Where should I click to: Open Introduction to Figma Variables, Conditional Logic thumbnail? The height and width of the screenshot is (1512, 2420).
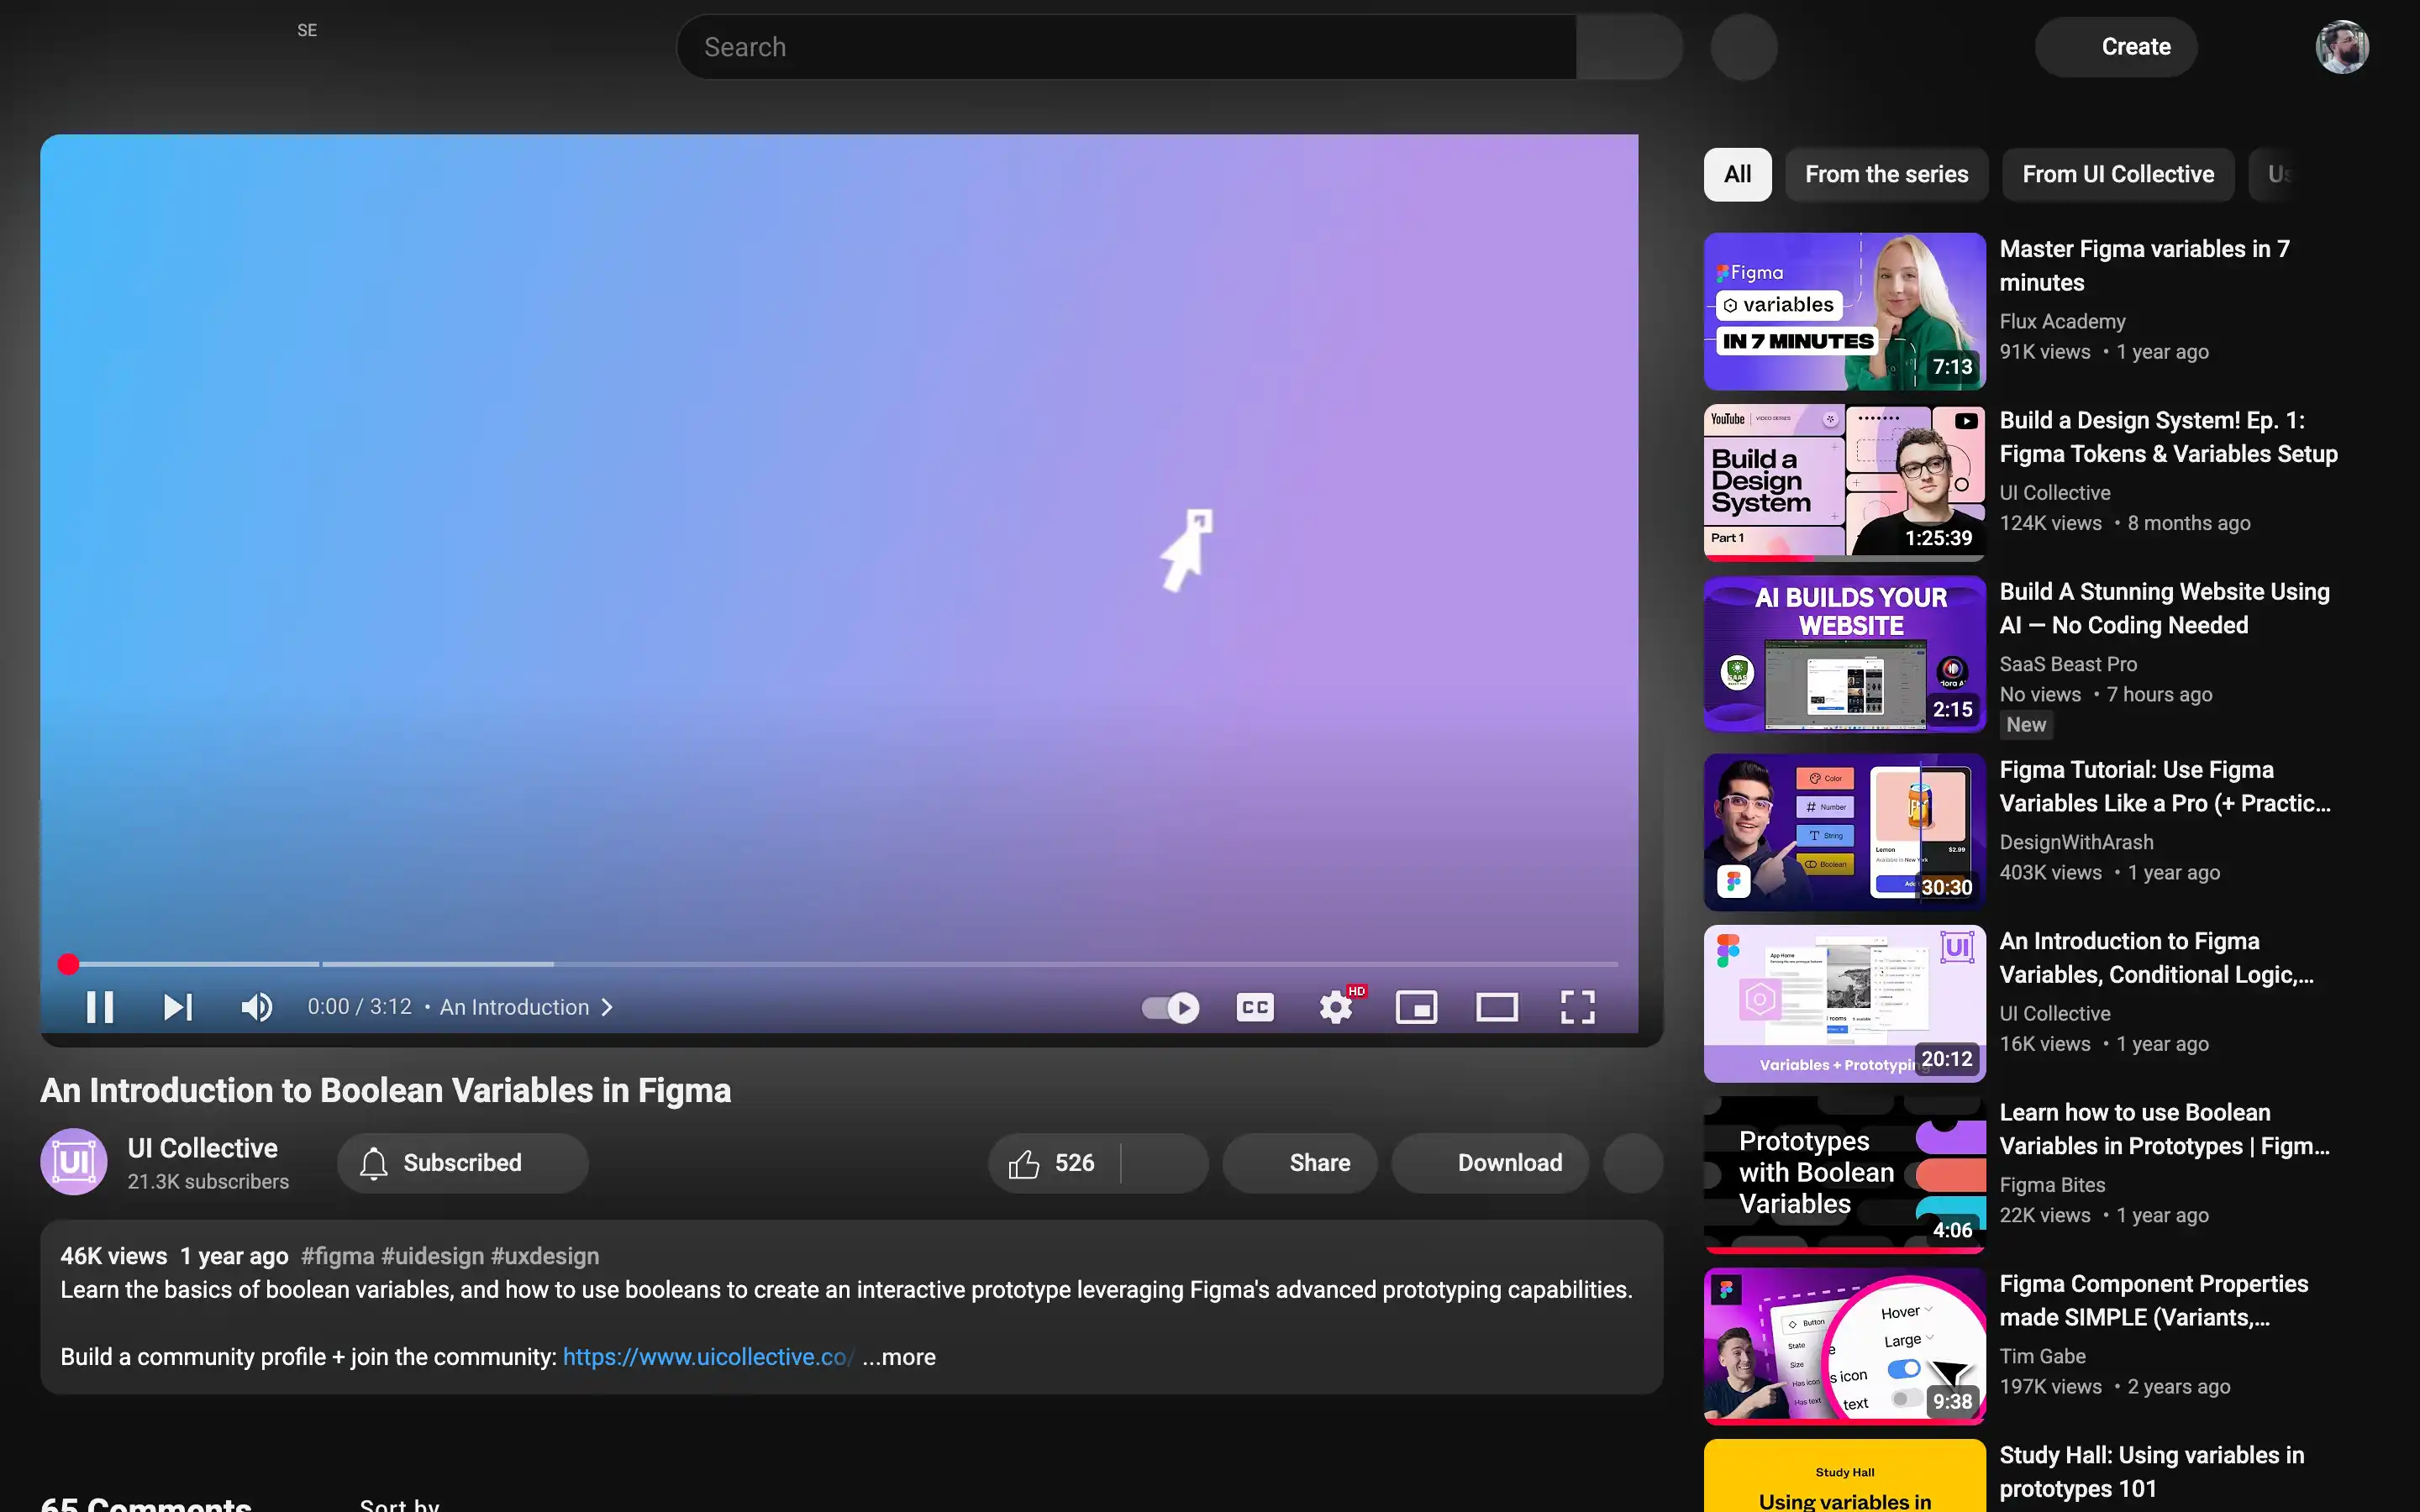pyautogui.click(x=1844, y=1004)
